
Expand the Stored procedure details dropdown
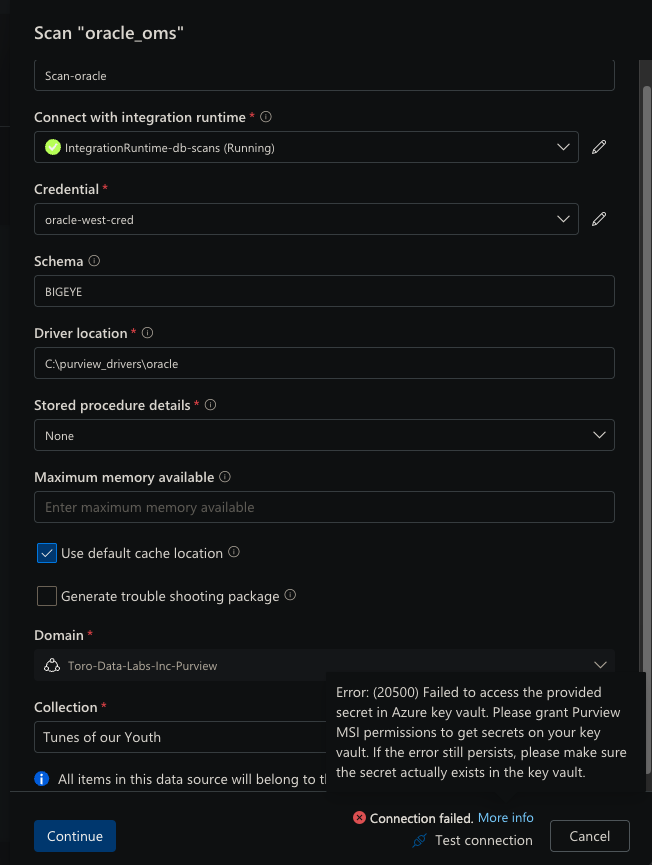tap(599, 435)
